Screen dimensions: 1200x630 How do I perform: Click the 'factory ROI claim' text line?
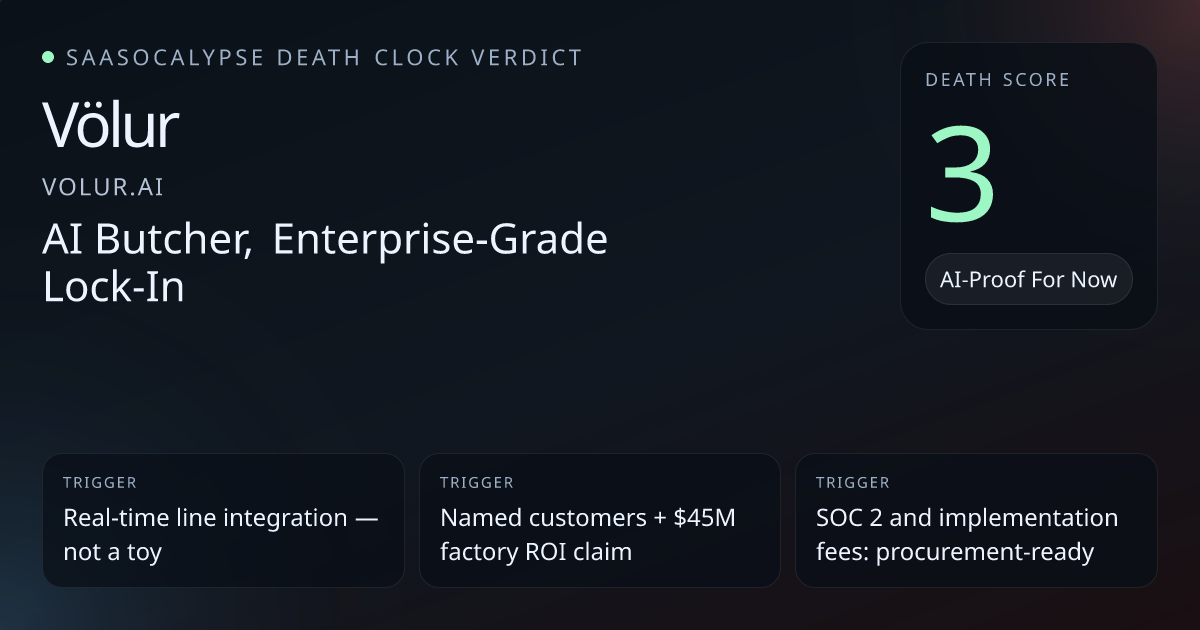[536, 551]
